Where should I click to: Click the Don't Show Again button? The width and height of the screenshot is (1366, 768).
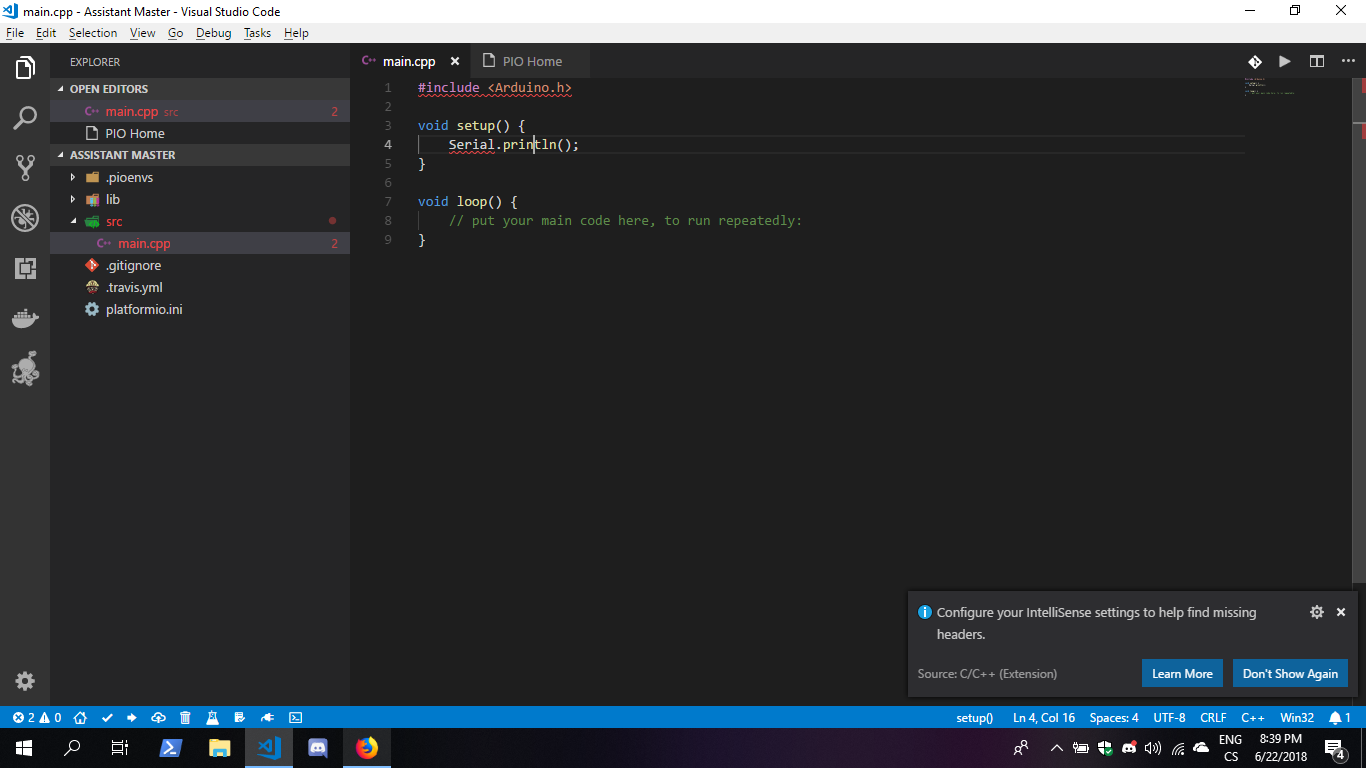point(1290,673)
